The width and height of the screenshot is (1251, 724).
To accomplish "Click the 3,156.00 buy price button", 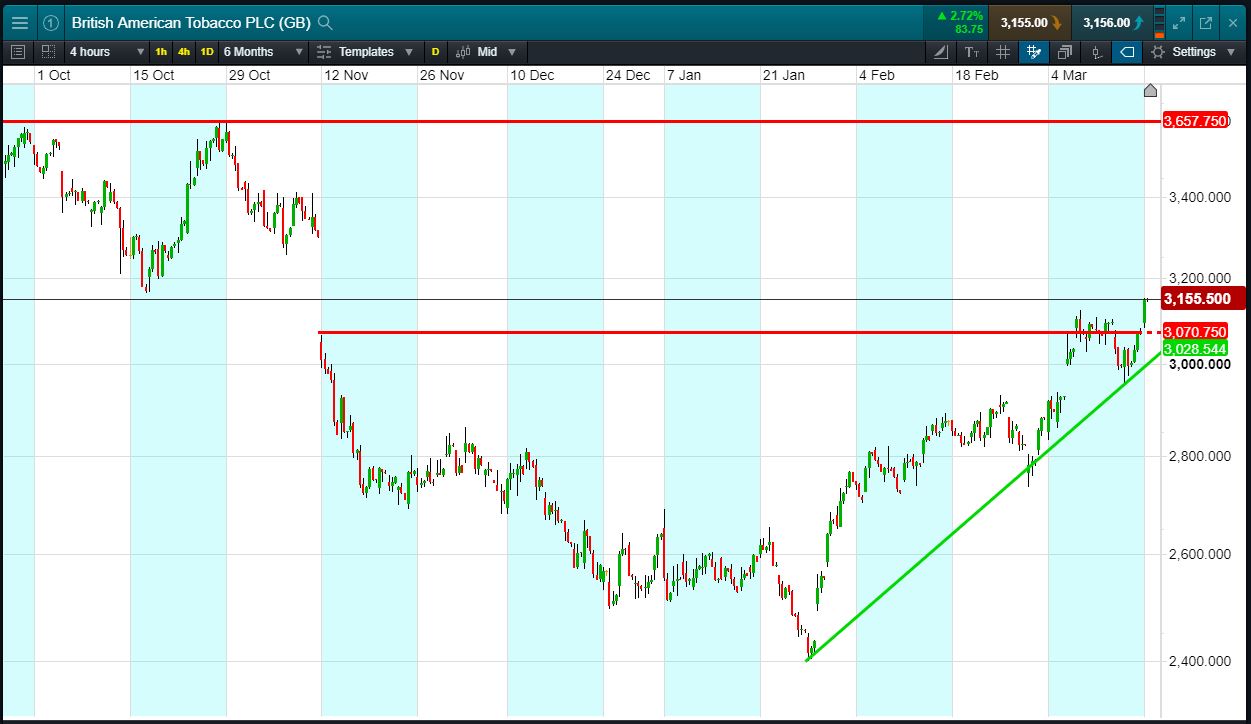I will [1113, 23].
